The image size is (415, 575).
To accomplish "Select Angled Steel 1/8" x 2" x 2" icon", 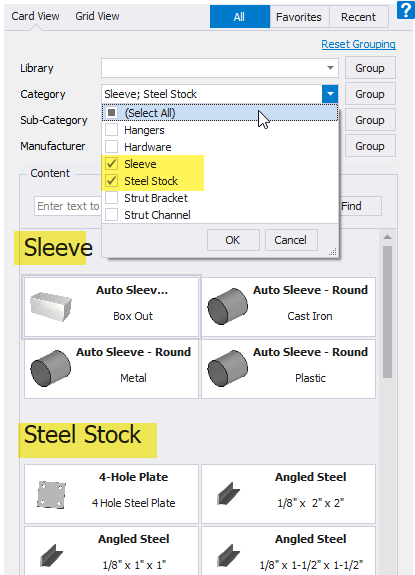I will (228, 494).
